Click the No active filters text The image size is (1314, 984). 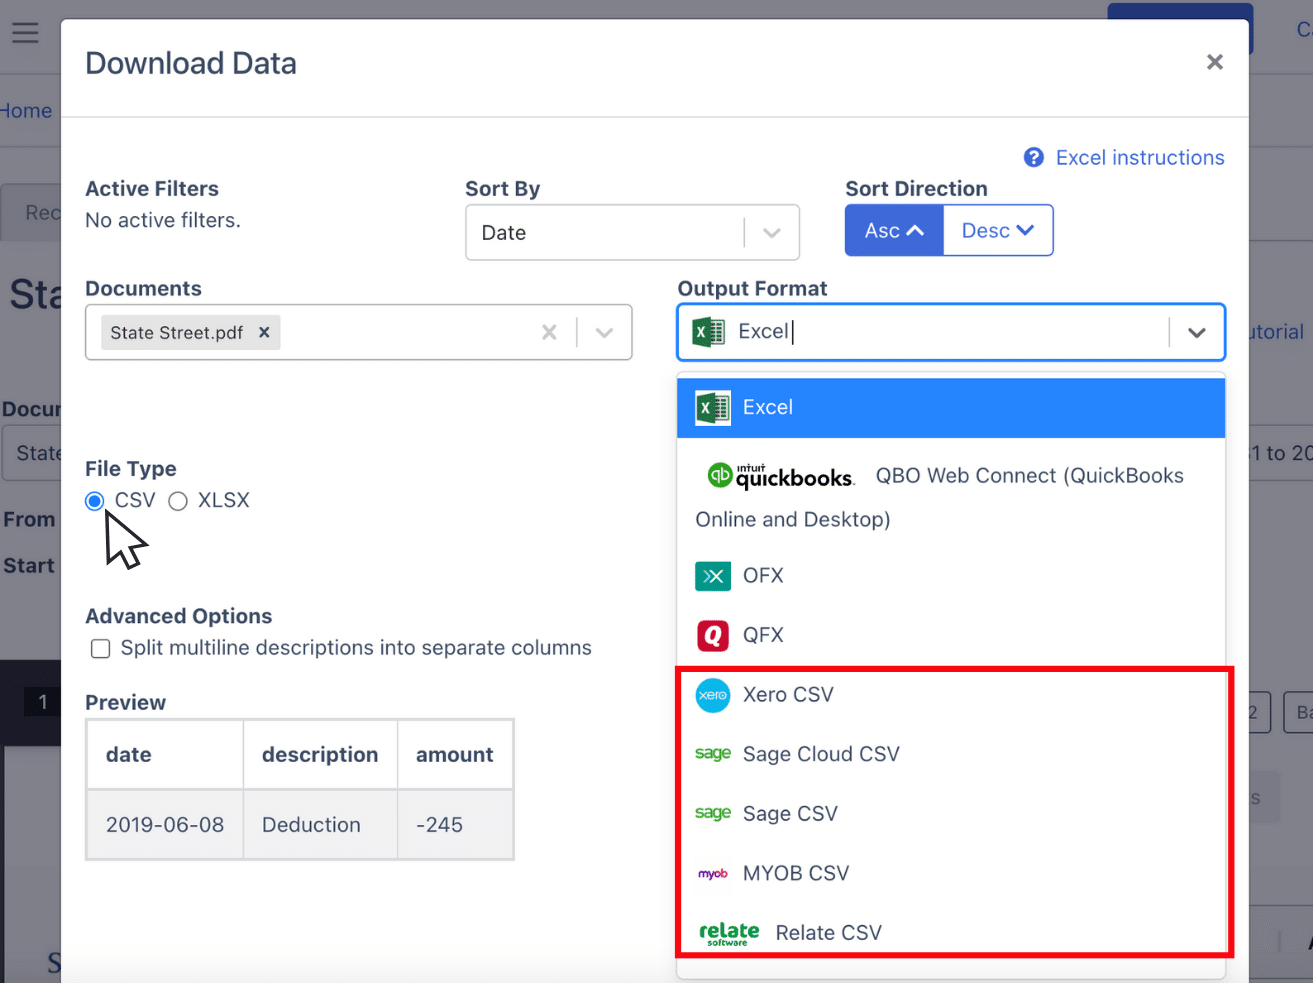pyautogui.click(x=163, y=220)
